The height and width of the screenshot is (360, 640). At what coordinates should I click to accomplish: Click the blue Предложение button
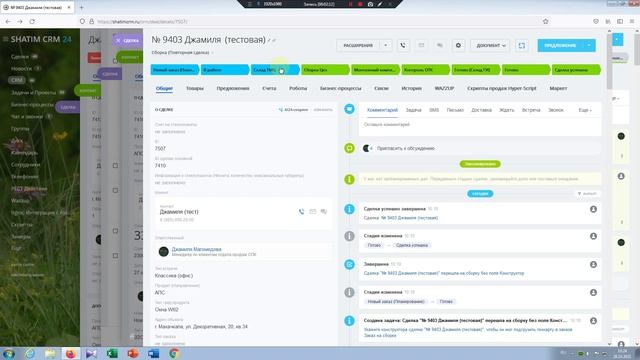pyautogui.click(x=560, y=45)
